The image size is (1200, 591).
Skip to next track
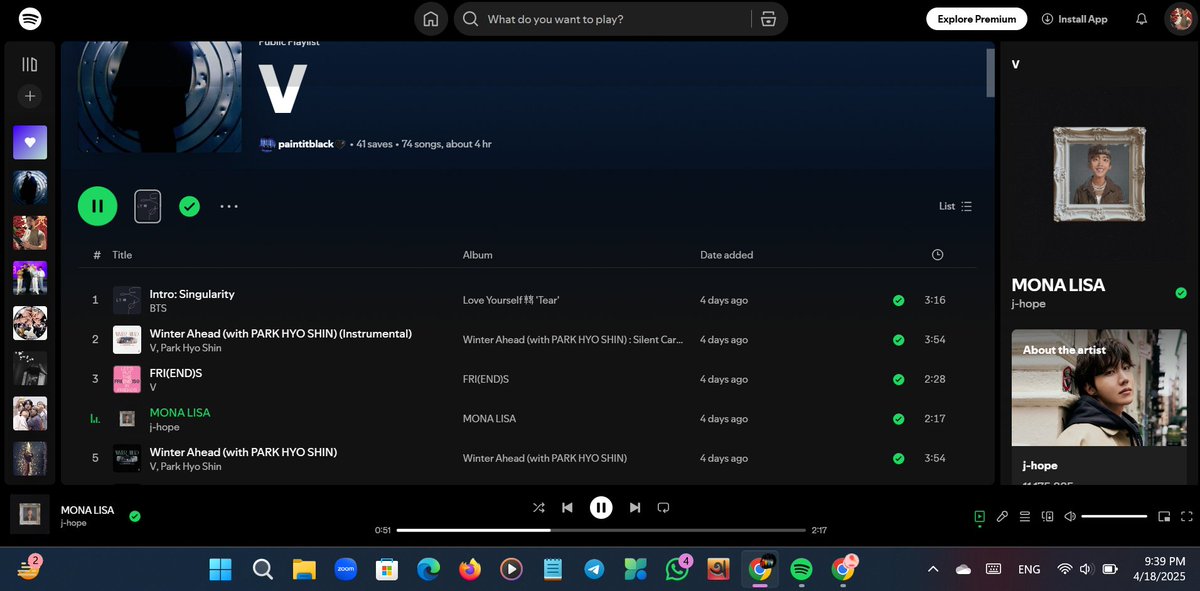[634, 508]
